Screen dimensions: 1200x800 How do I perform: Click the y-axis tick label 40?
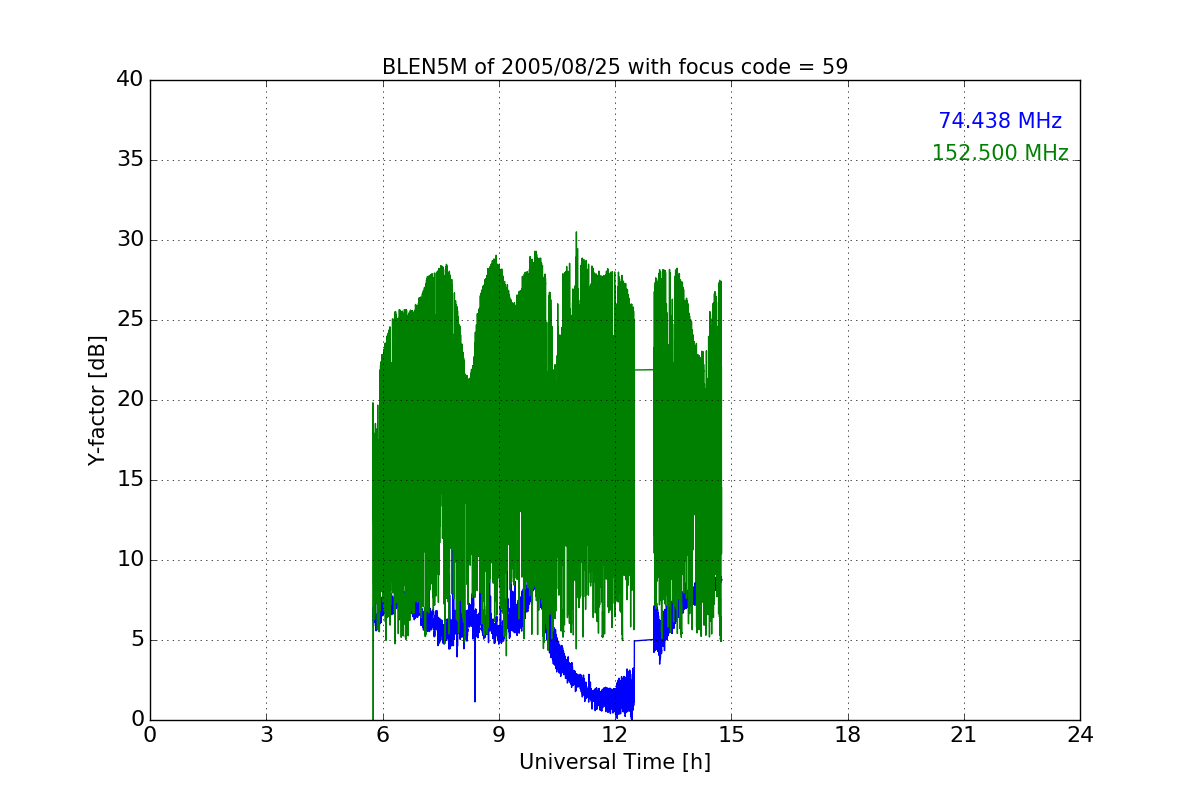[131, 79]
